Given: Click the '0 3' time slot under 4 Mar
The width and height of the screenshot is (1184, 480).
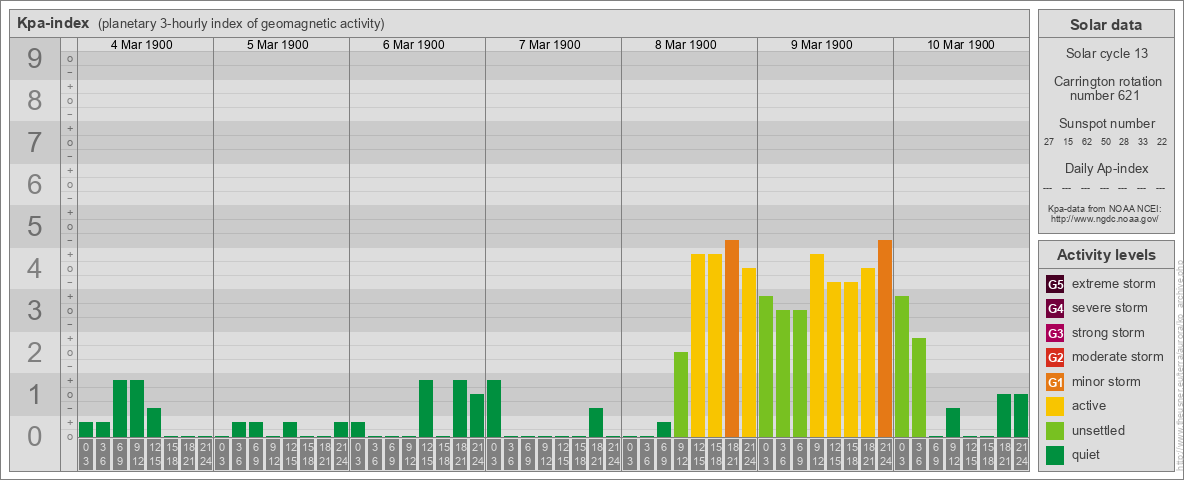Looking at the screenshot, I should click(86, 455).
